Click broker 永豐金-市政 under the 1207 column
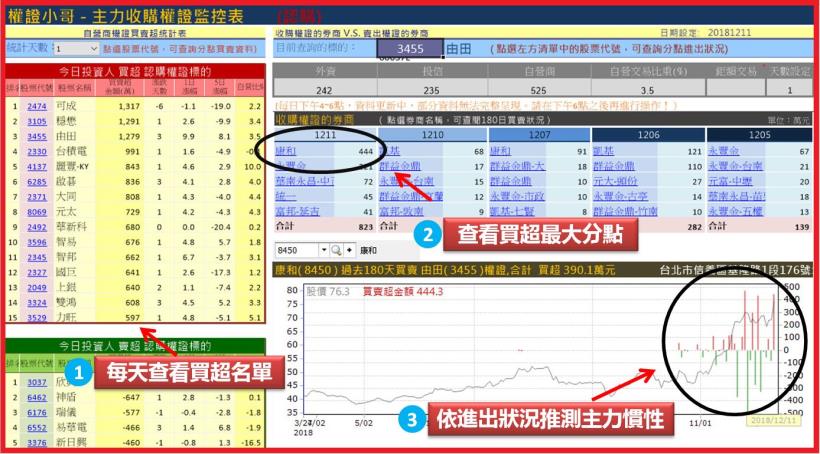820x454 pixels. pos(516,197)
